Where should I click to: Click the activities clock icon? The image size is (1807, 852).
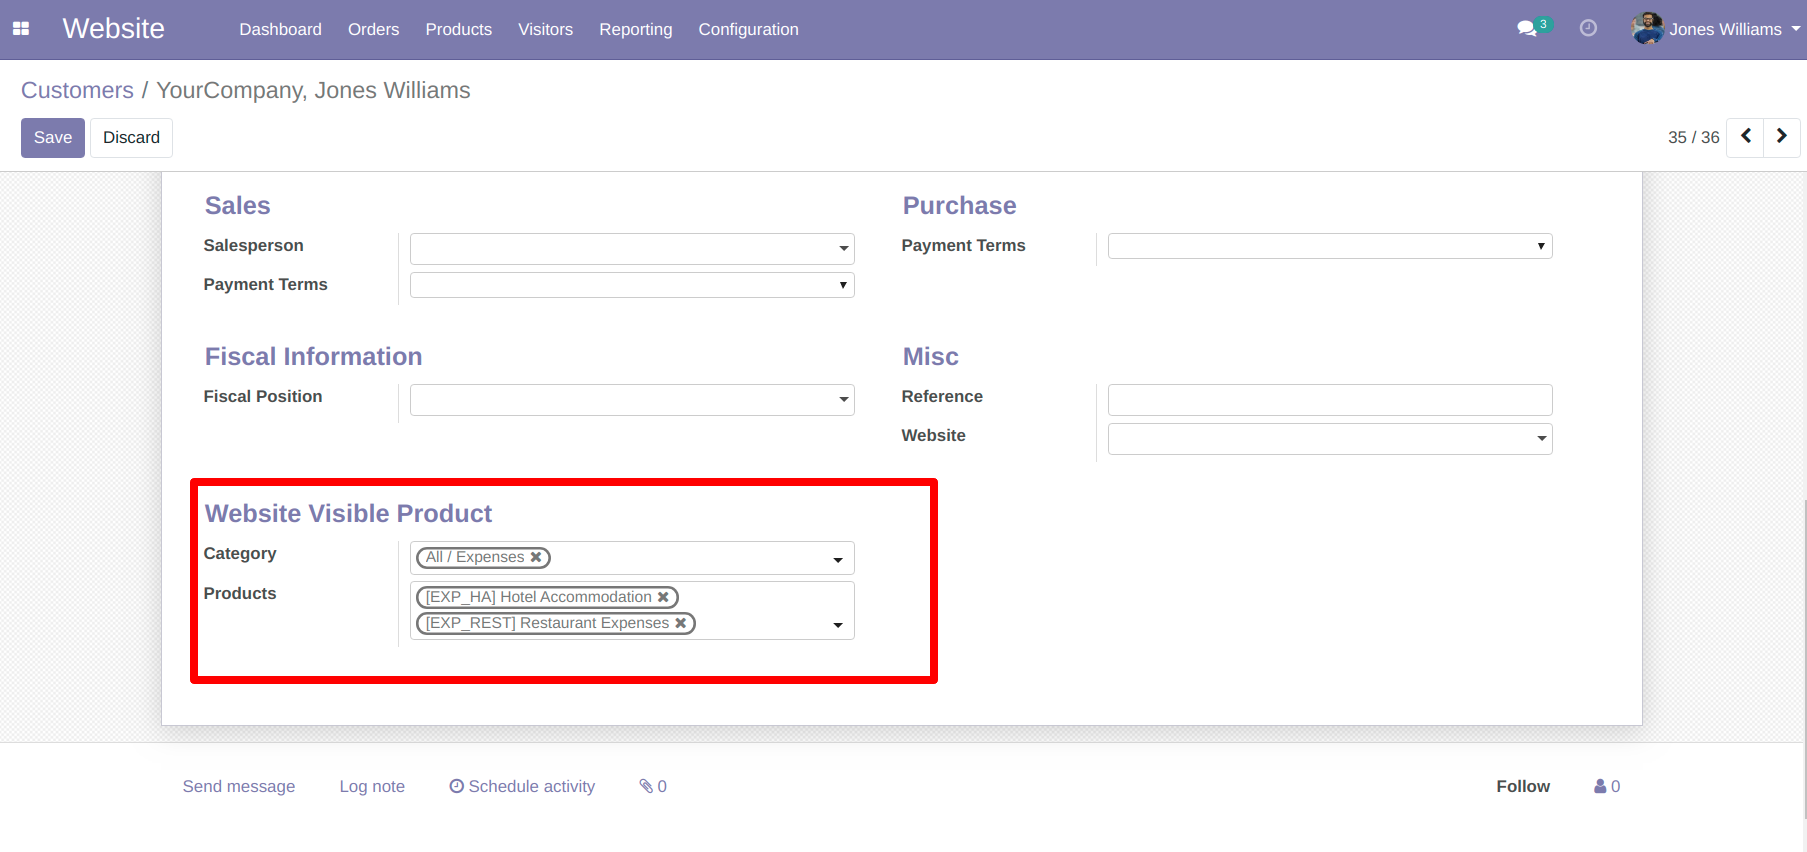tap(1588, 29)
